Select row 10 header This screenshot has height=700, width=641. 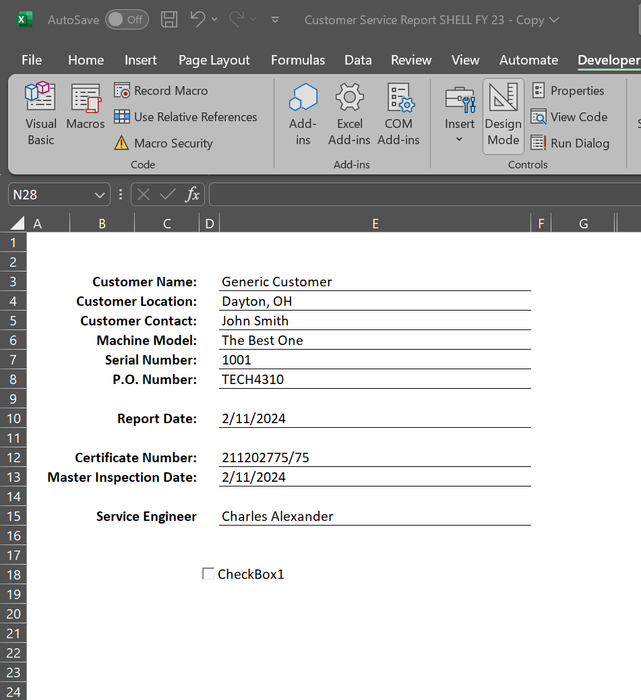[13, 419]
